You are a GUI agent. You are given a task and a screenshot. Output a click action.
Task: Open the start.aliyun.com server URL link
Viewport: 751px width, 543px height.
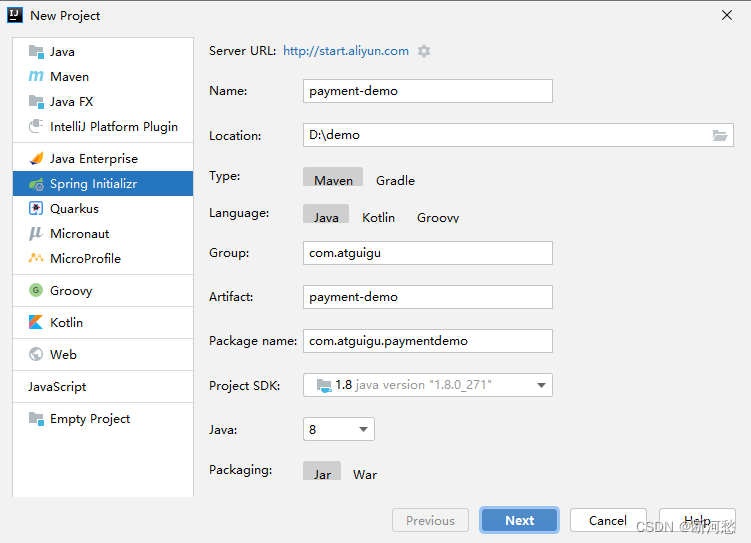pyautogui.click(x=346, y=51)
